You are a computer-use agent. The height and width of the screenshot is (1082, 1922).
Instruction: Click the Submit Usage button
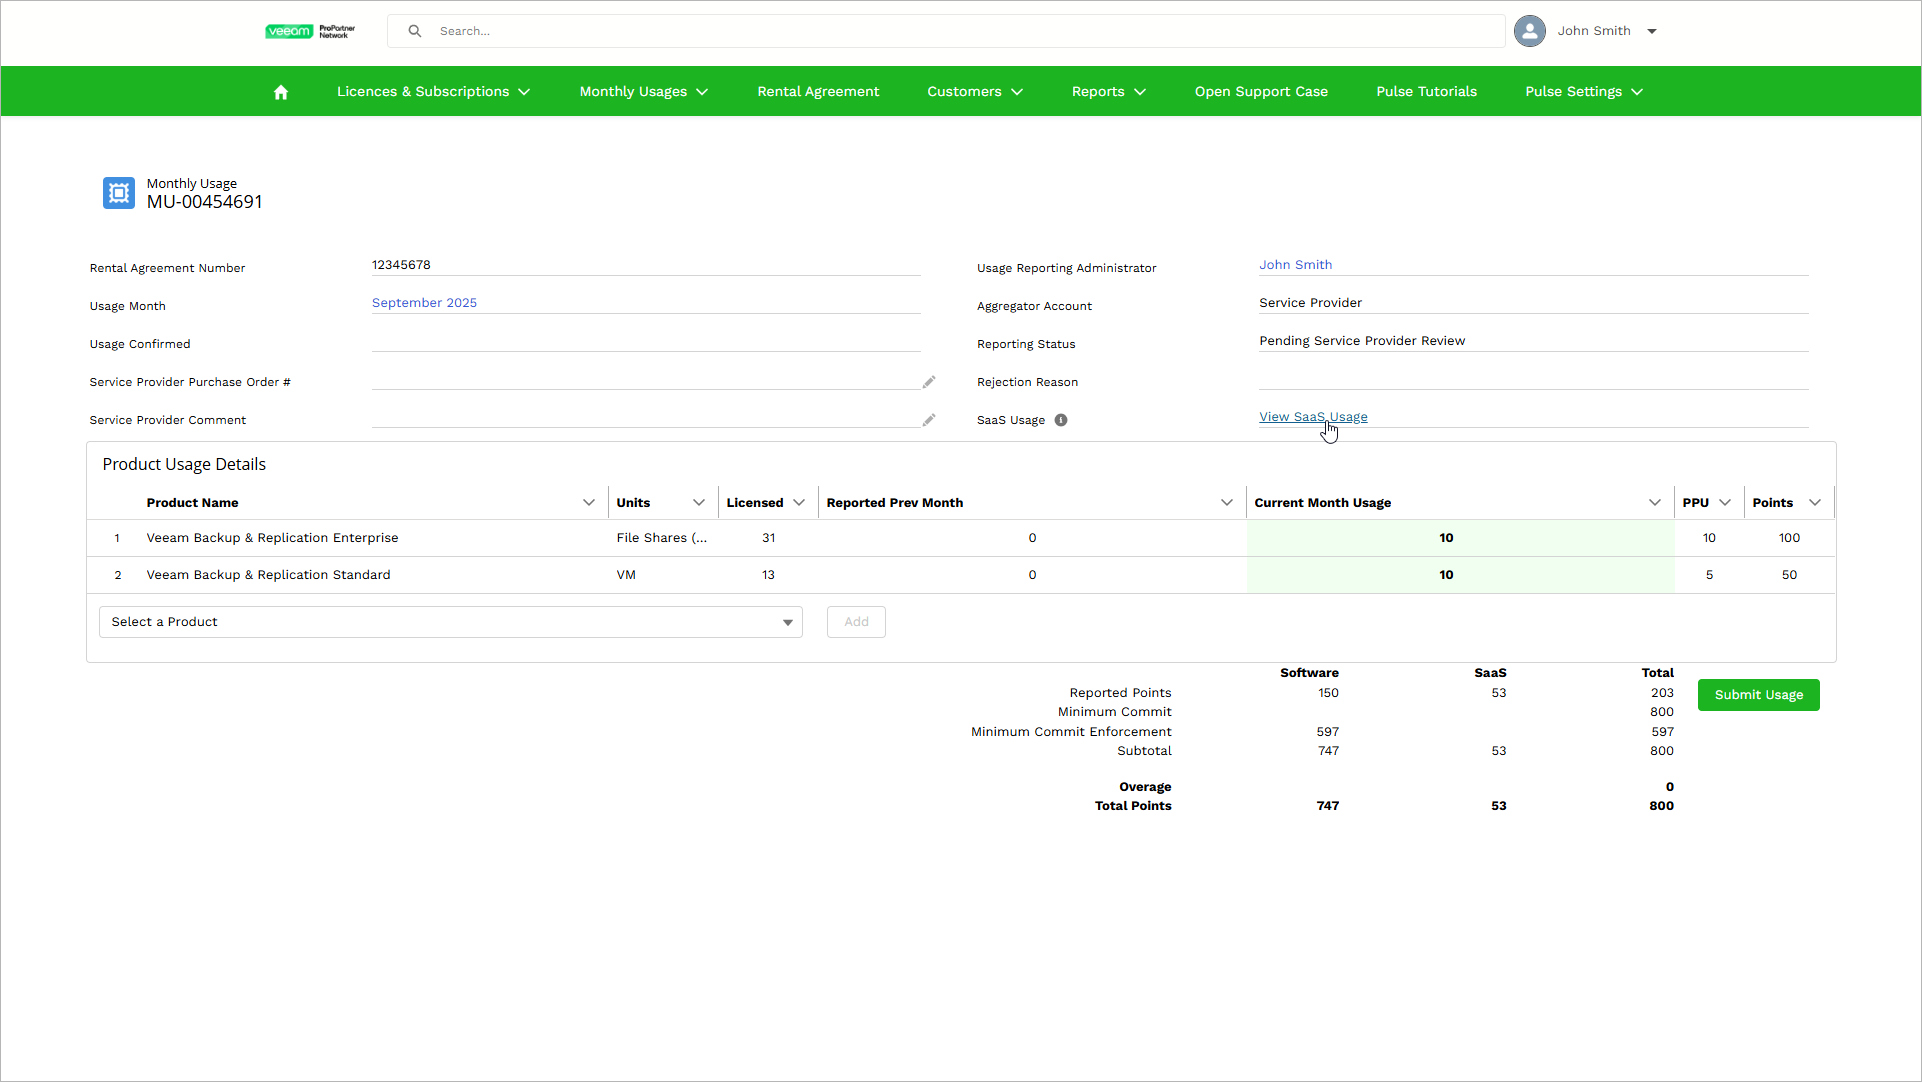coord(1757,695)
